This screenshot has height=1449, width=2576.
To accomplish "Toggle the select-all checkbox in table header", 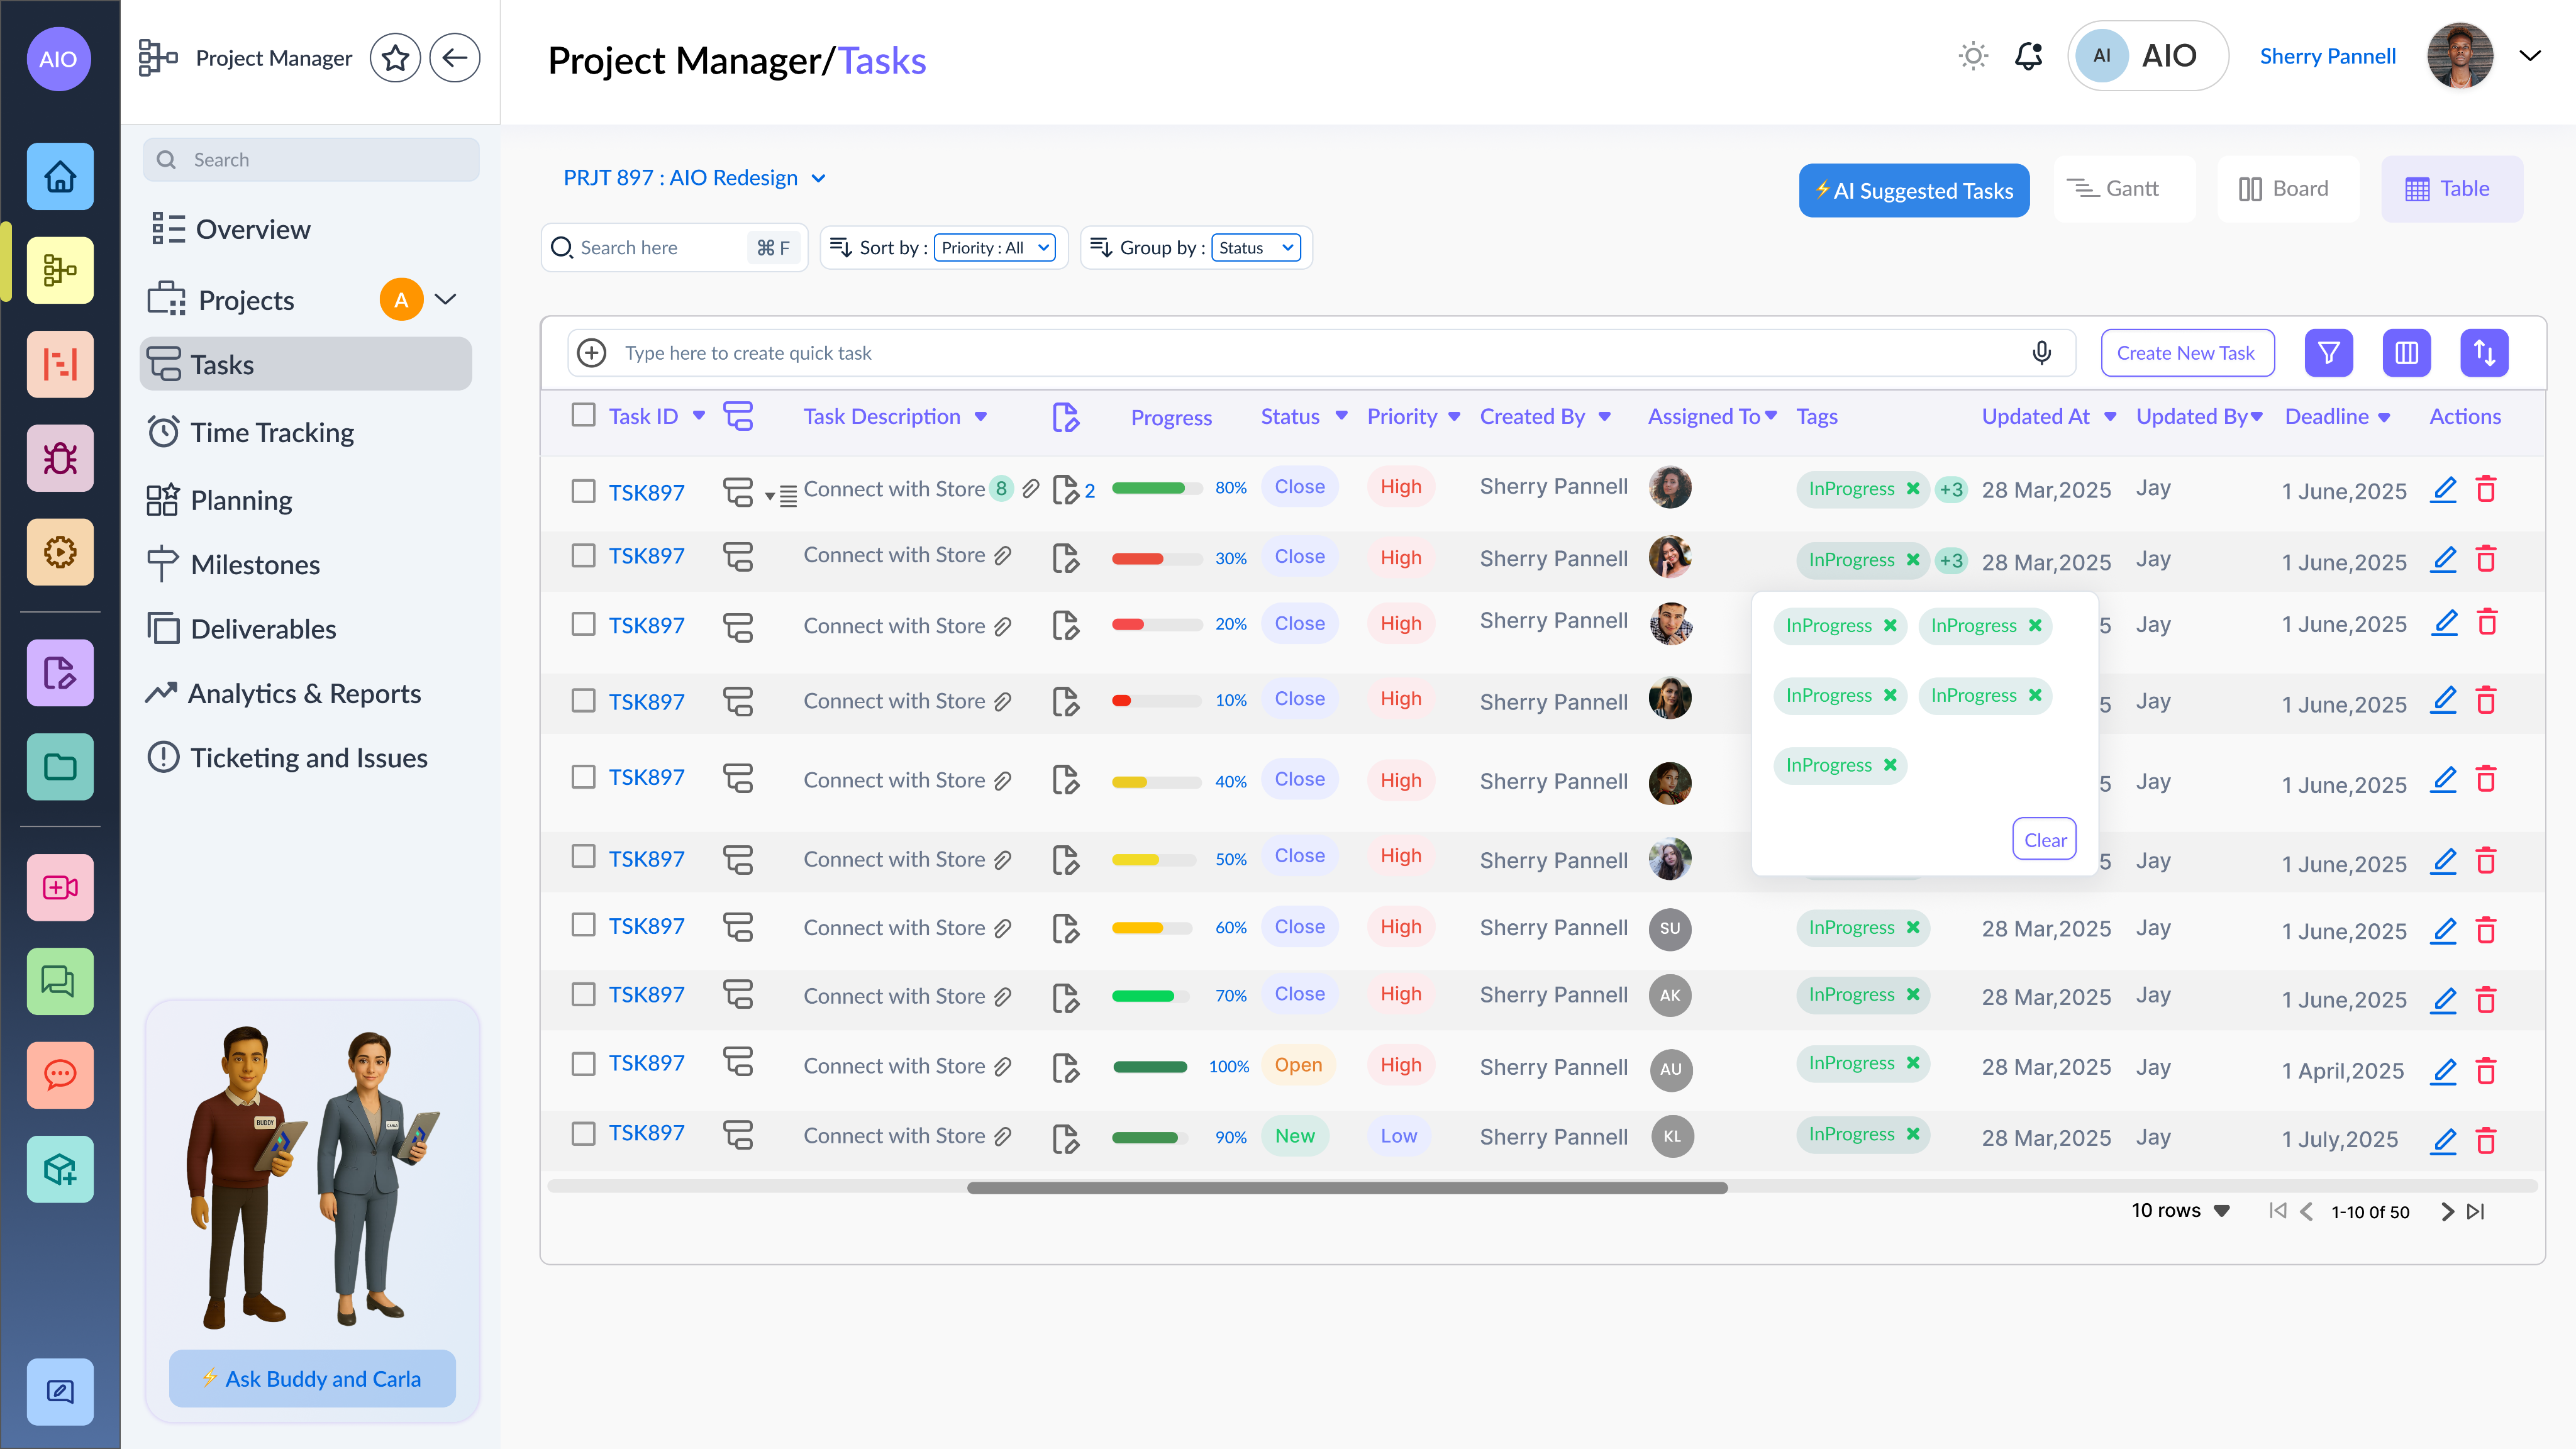I will pos(583,415).
